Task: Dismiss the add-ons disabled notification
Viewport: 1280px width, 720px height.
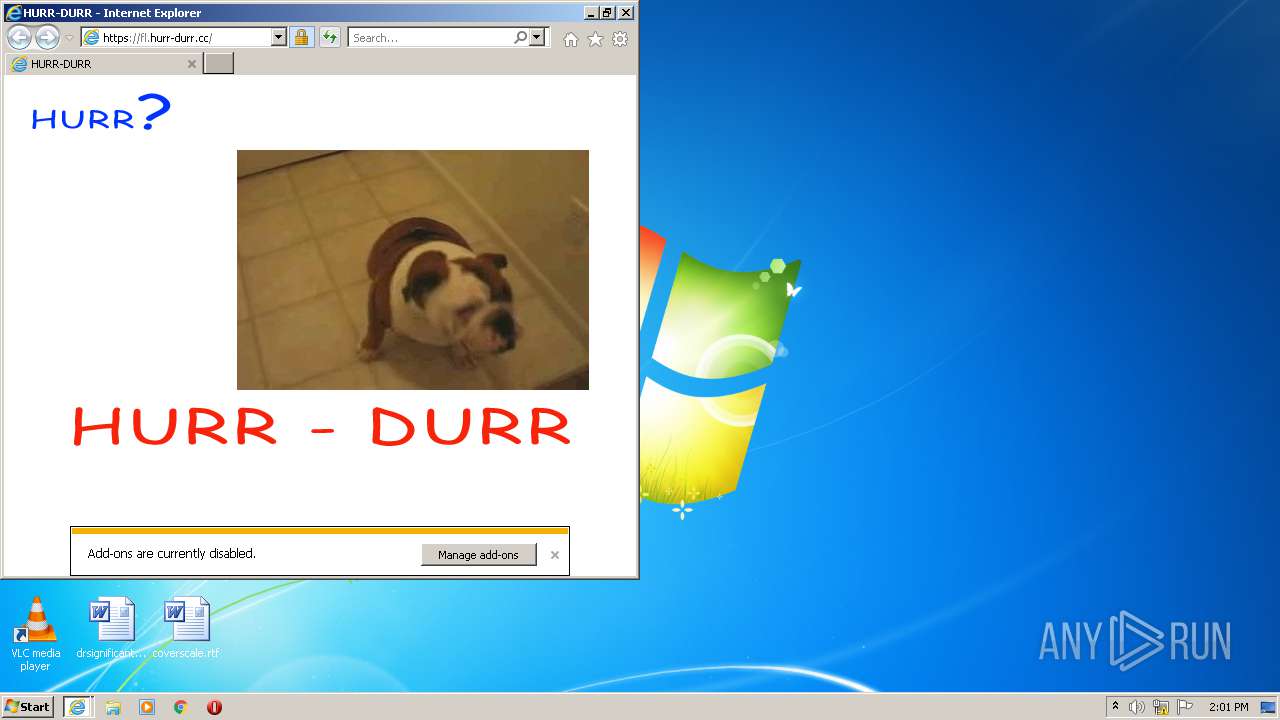Action: (x=555, y=555)
